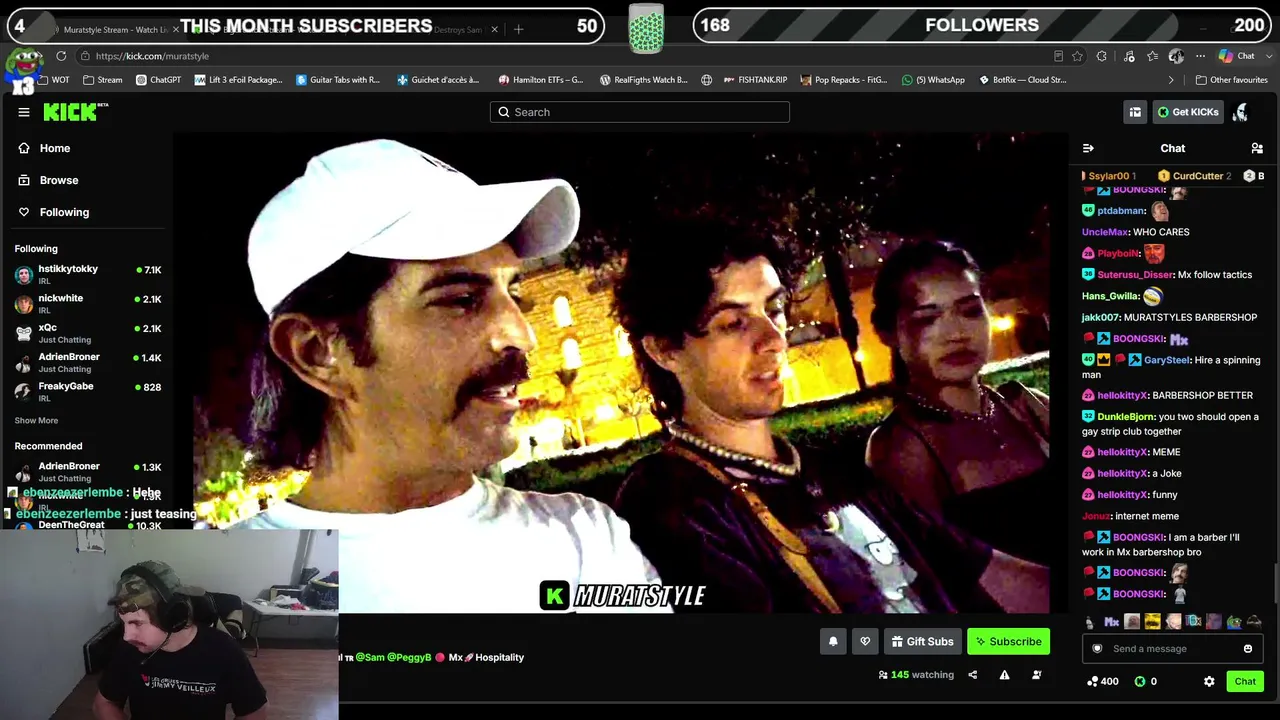Click DunkleBjorn's username in chat
The image size is (1280, 720).
click(x=1125, y=417)
